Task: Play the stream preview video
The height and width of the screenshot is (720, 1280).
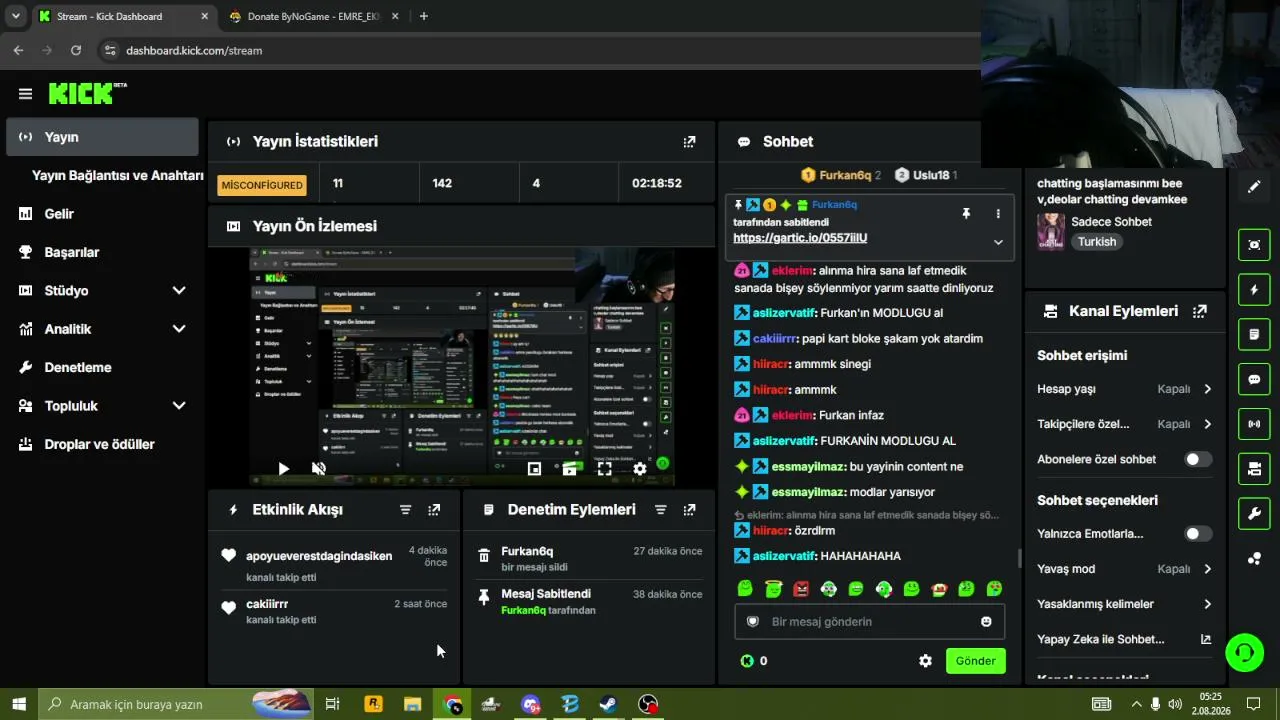Action: point(283,468)
